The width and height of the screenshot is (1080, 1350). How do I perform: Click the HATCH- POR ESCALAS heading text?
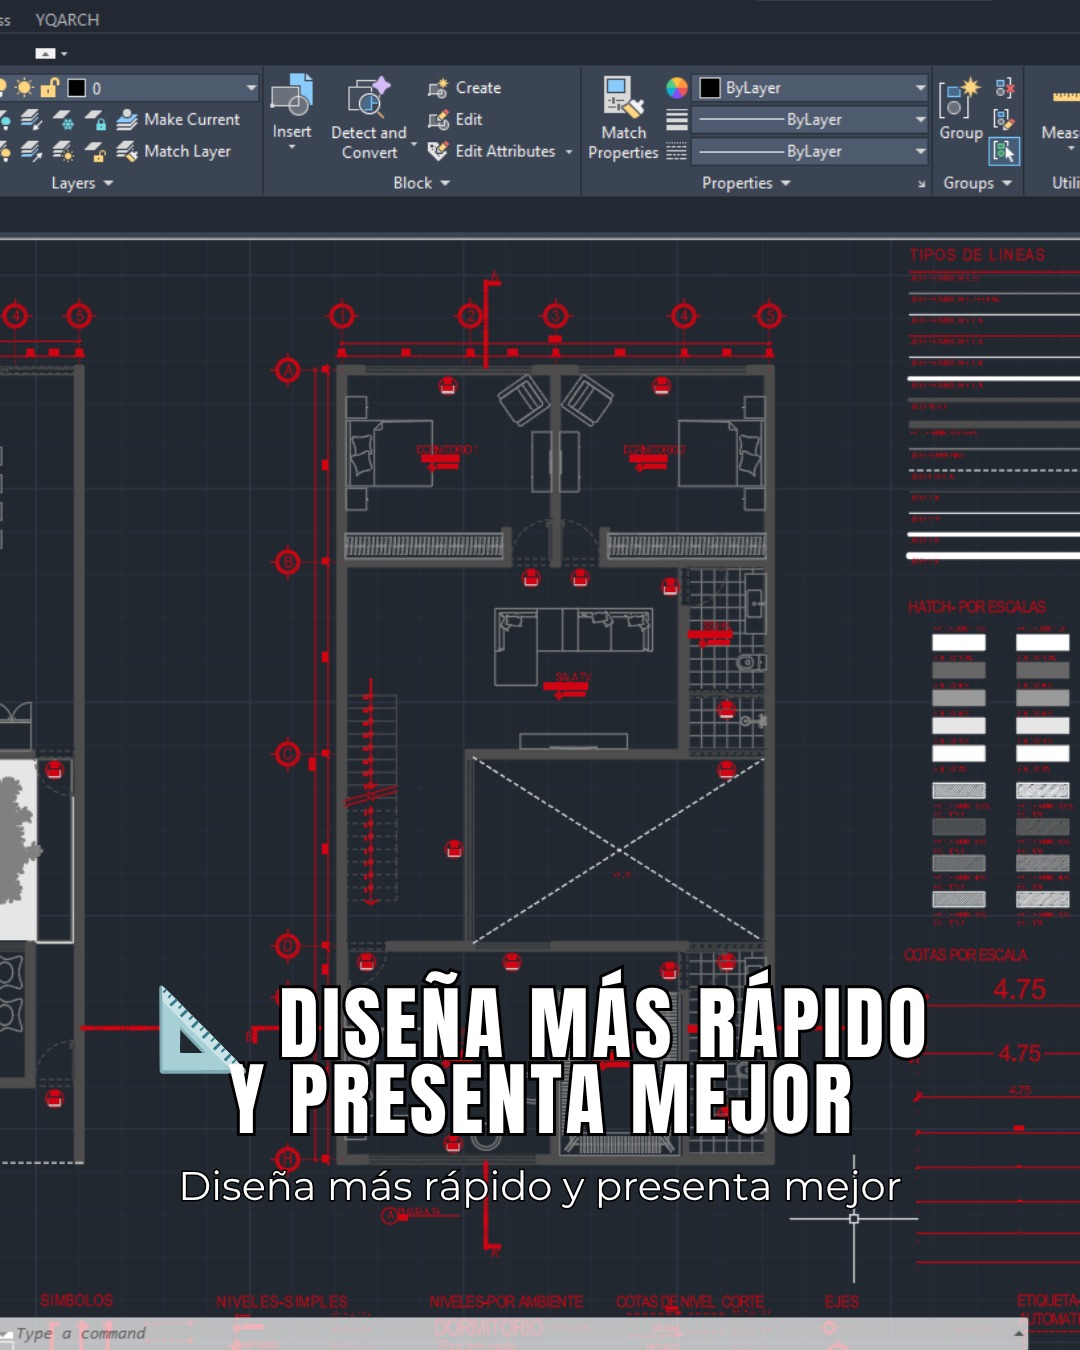point(976,607)
